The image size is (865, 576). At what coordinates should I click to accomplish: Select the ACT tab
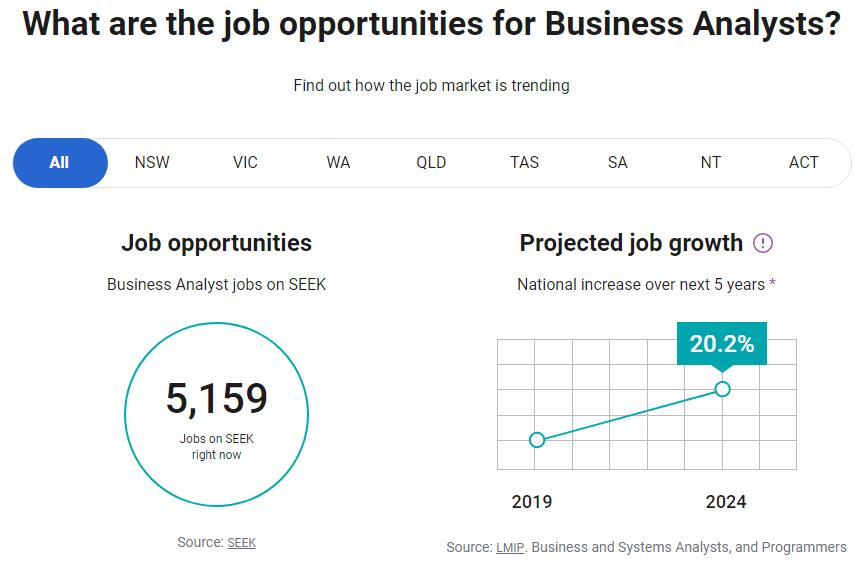tap(803, 163)
